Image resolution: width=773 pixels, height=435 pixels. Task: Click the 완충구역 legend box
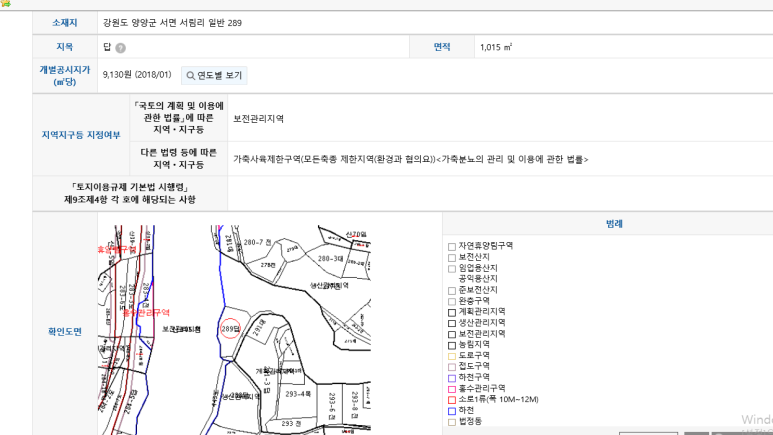coord(452,301)
